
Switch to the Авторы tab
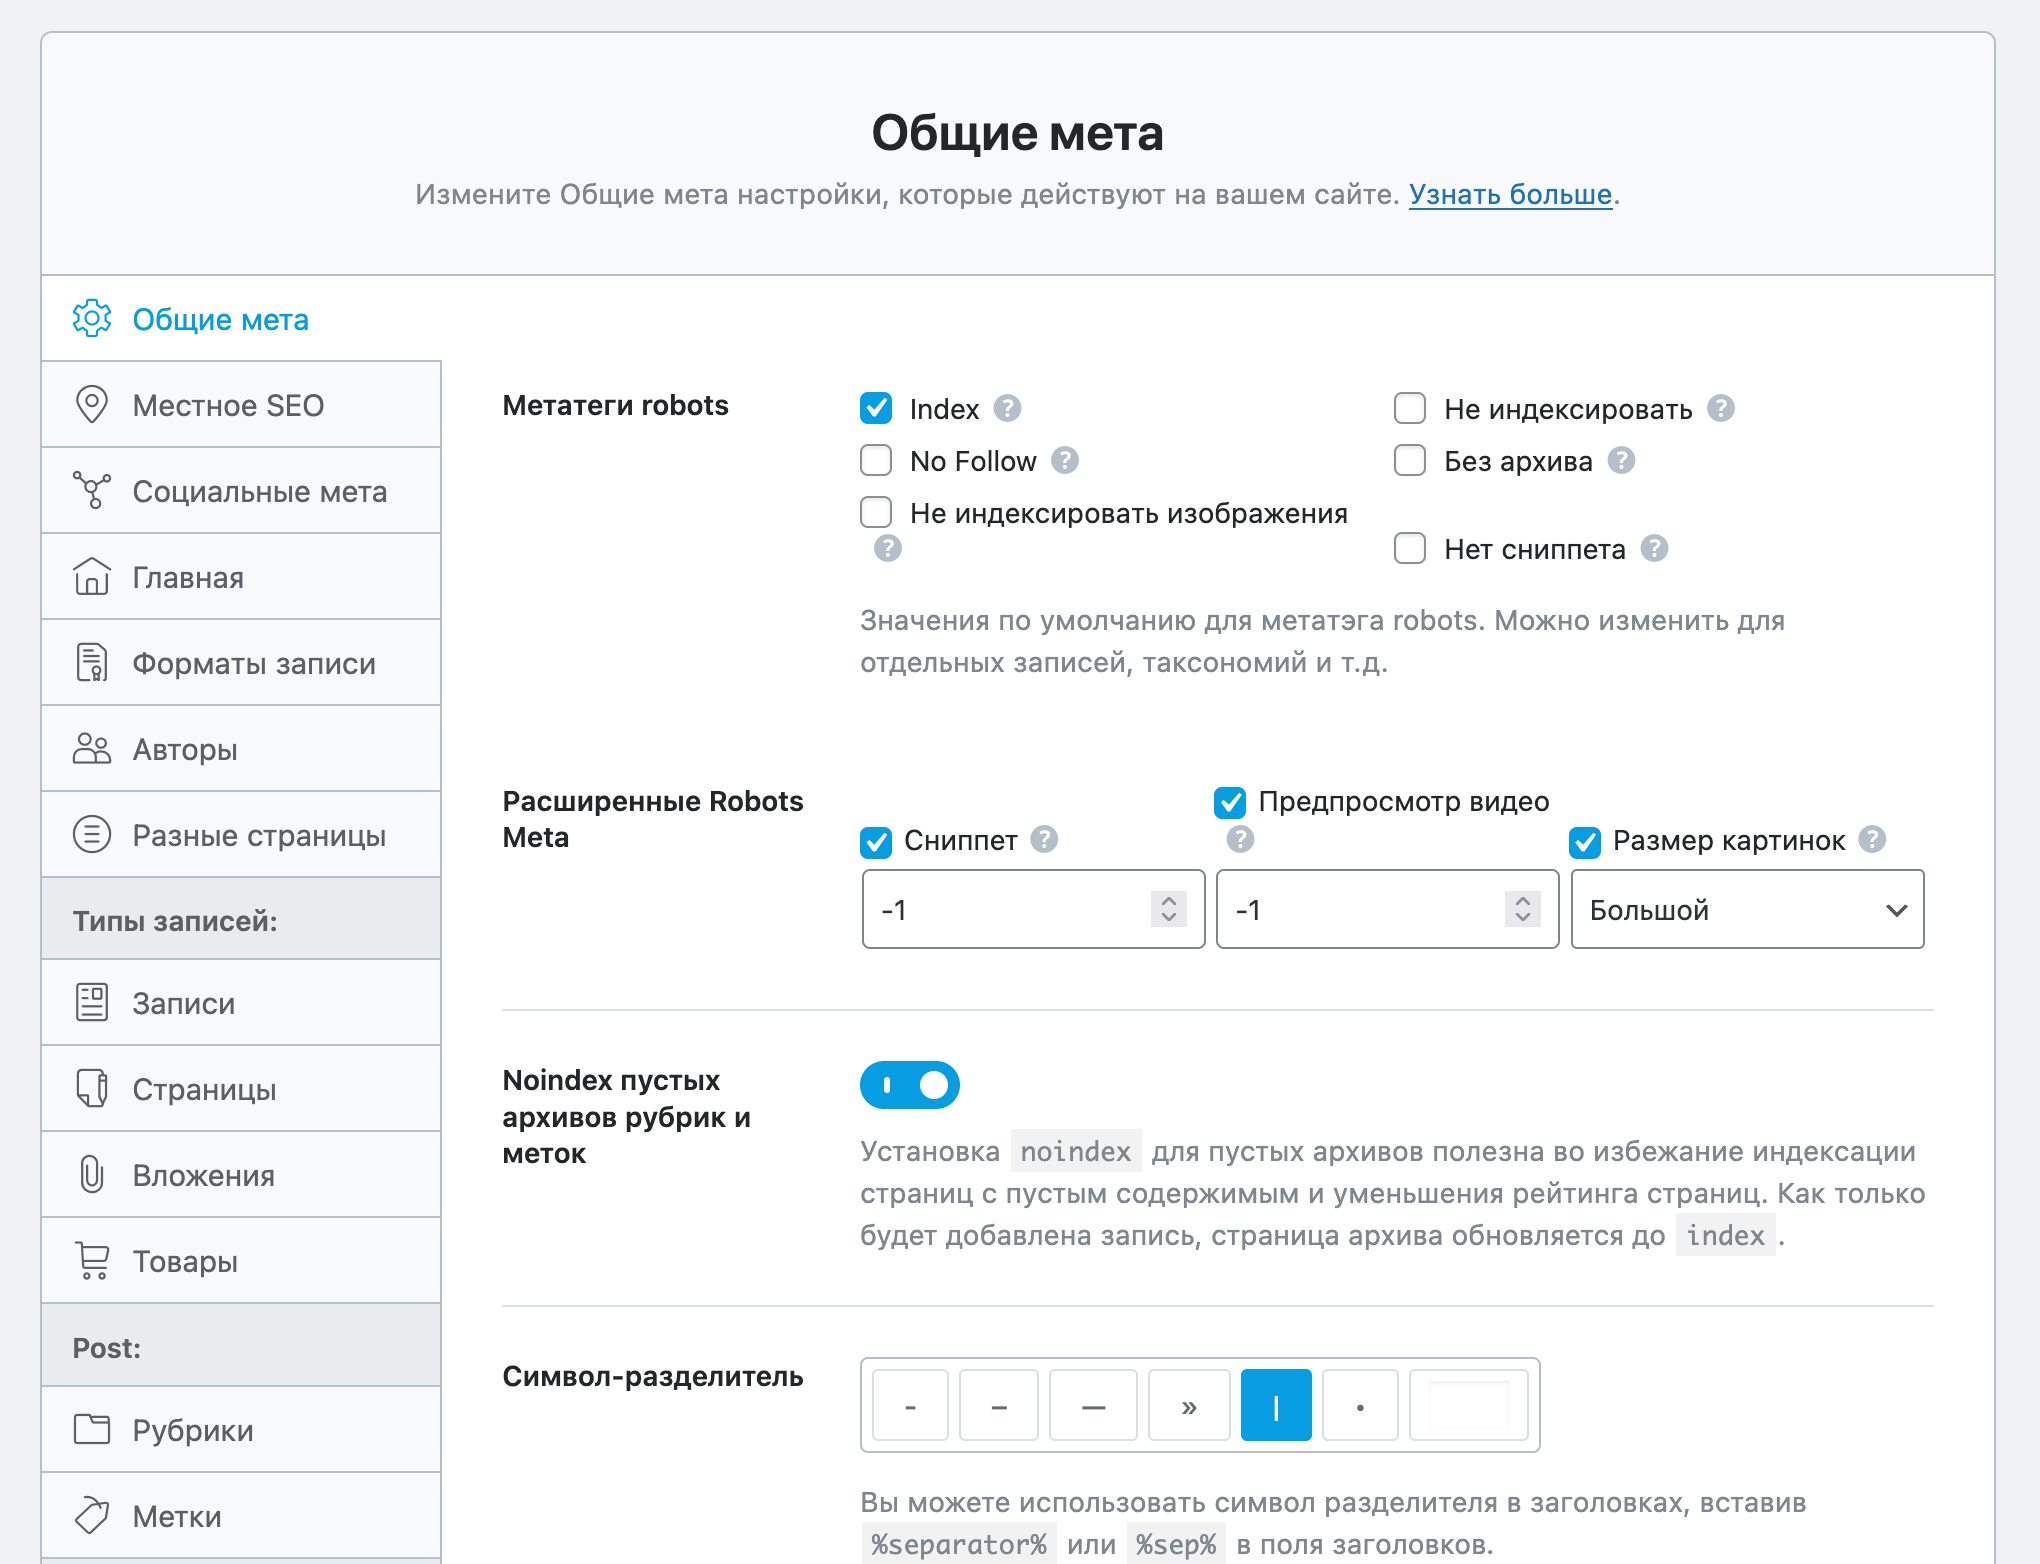241,749
